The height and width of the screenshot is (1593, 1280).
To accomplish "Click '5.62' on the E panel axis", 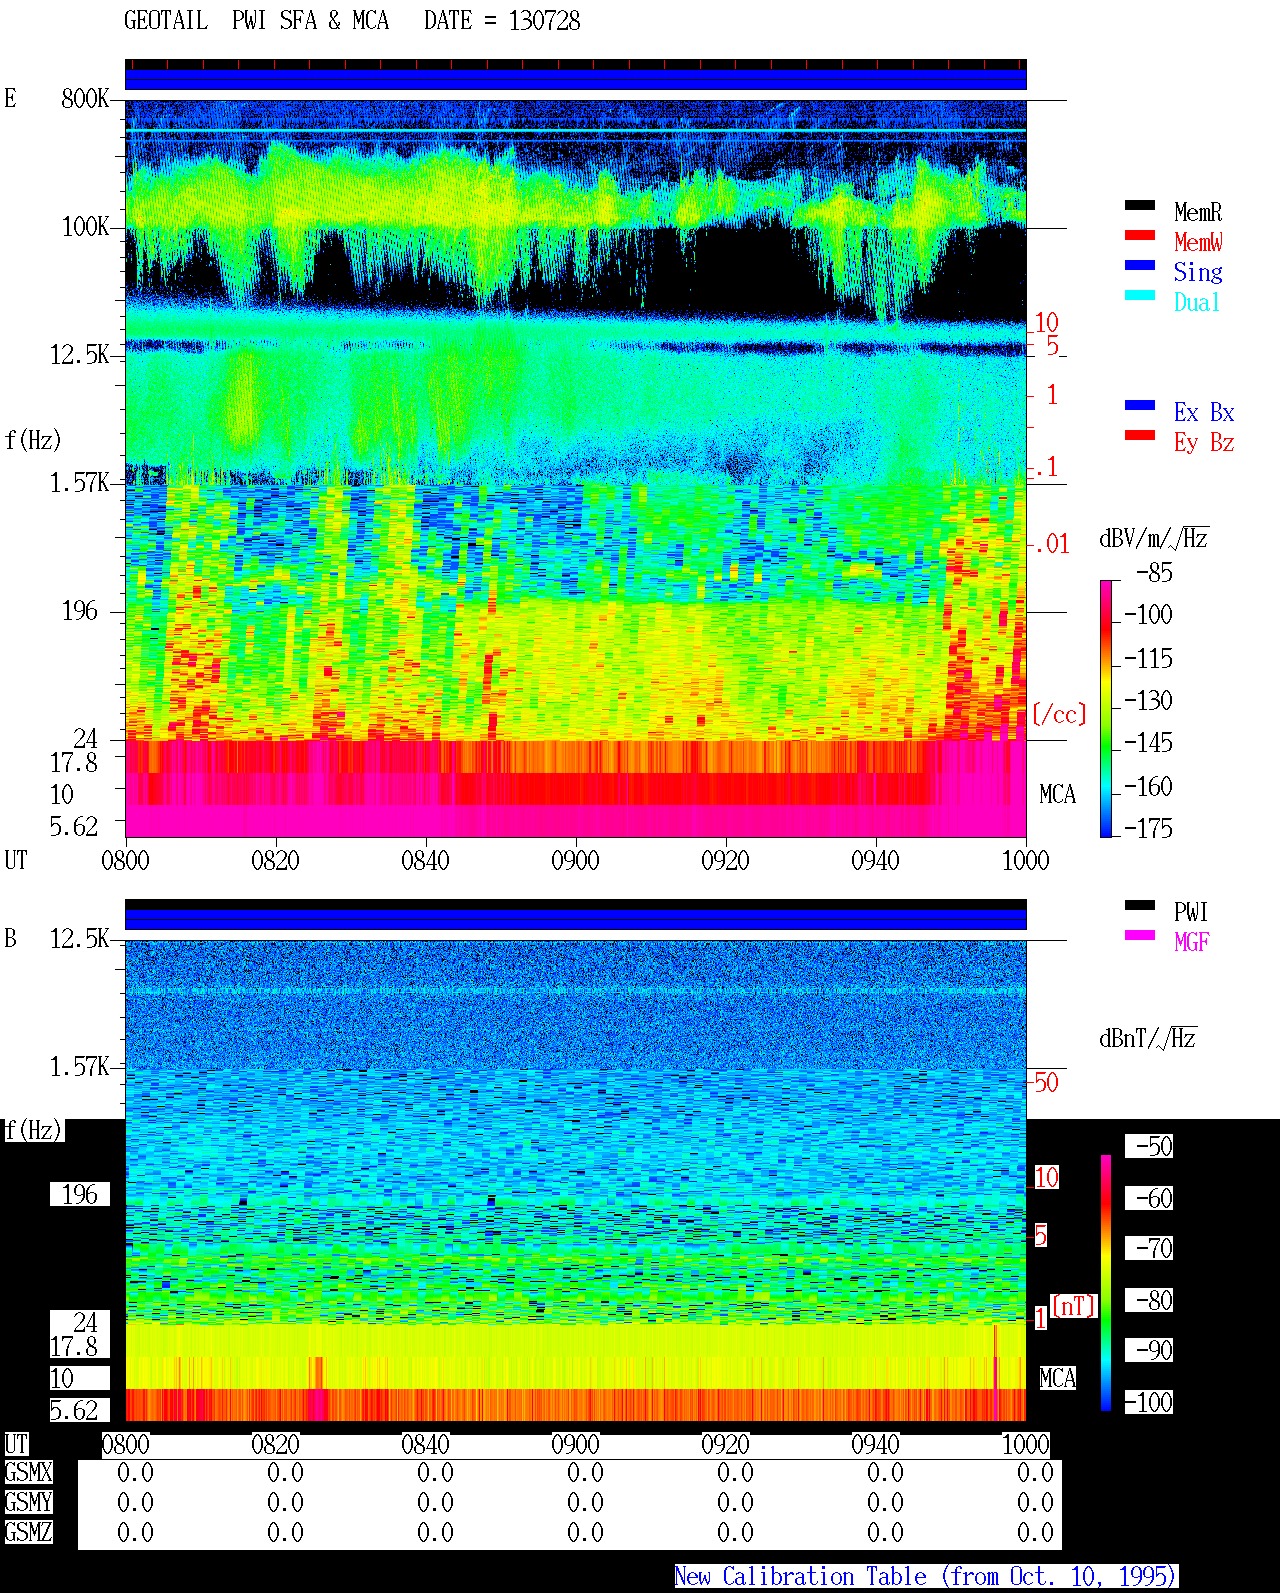I will (x=74, y=827).
